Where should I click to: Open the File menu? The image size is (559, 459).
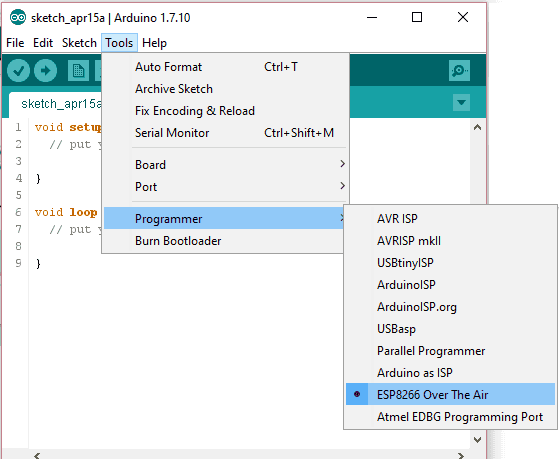point(15,43)
